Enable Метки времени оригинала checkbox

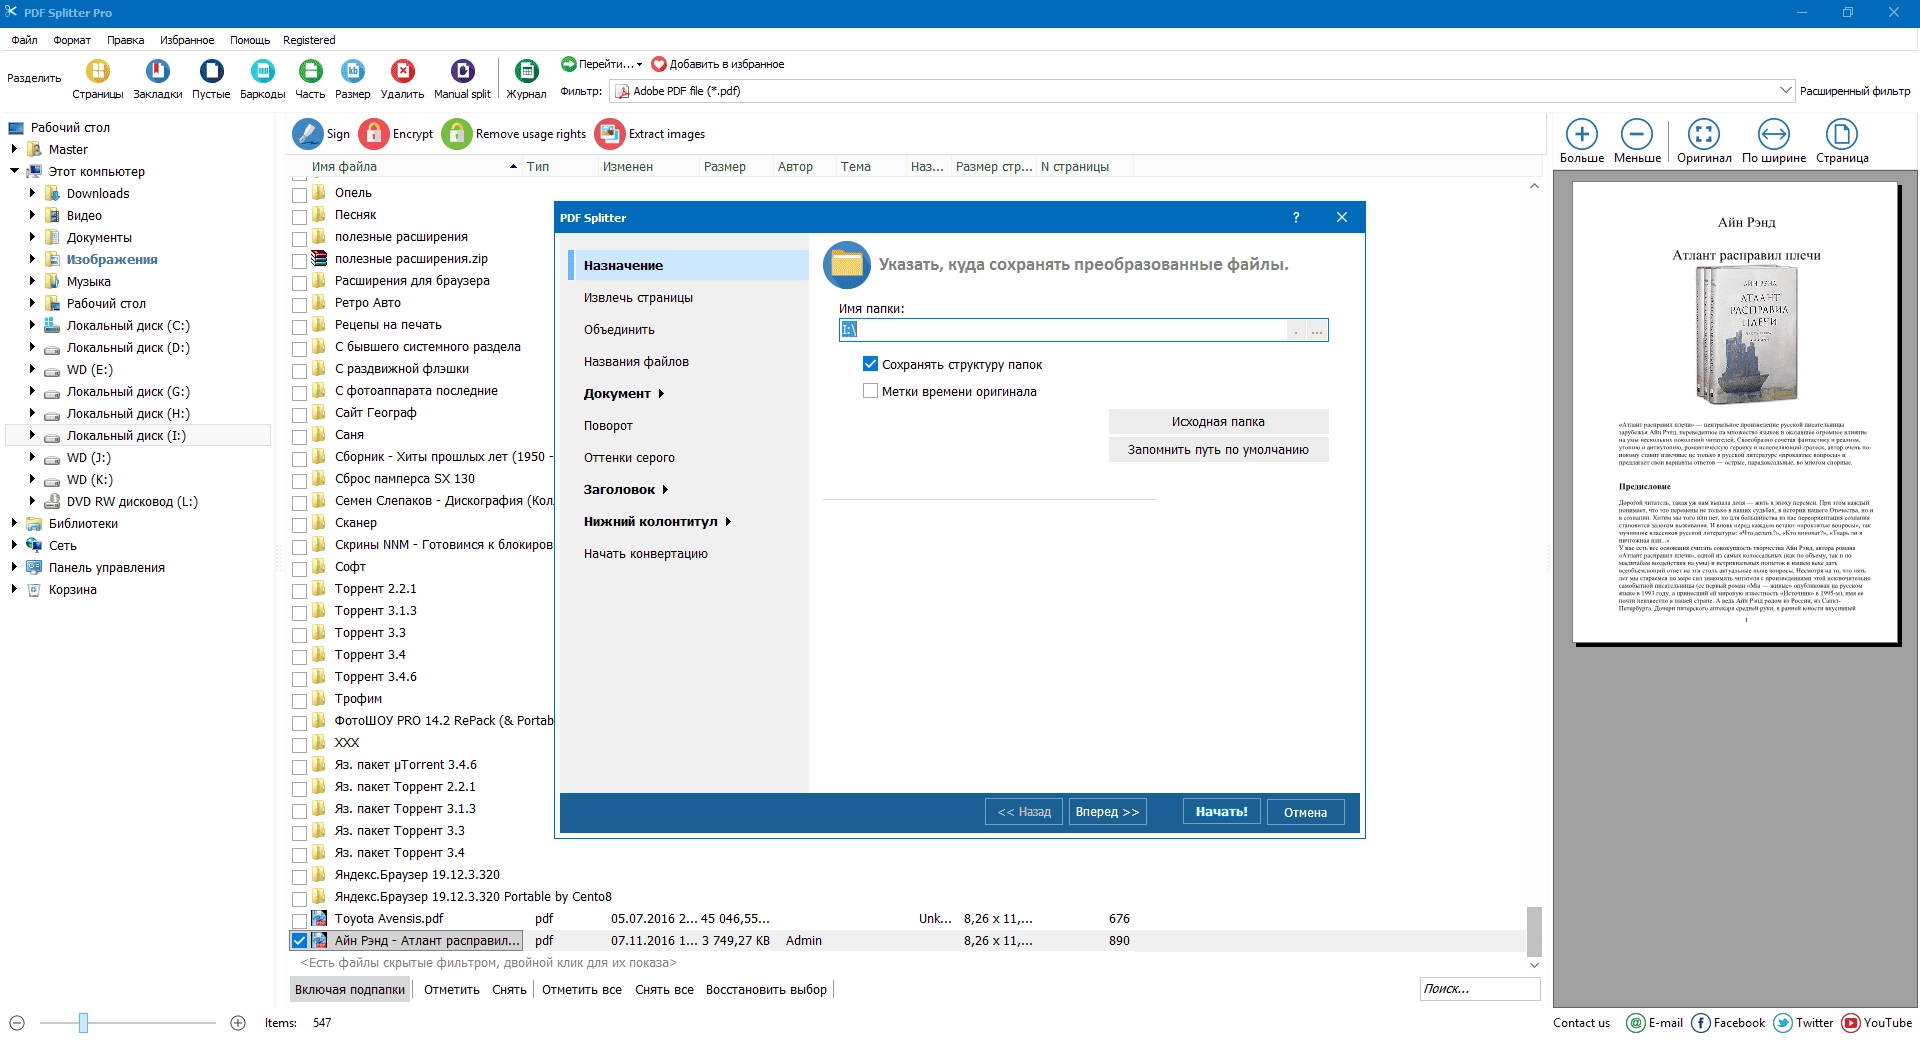pyautogui.click(x=870, y=391)
